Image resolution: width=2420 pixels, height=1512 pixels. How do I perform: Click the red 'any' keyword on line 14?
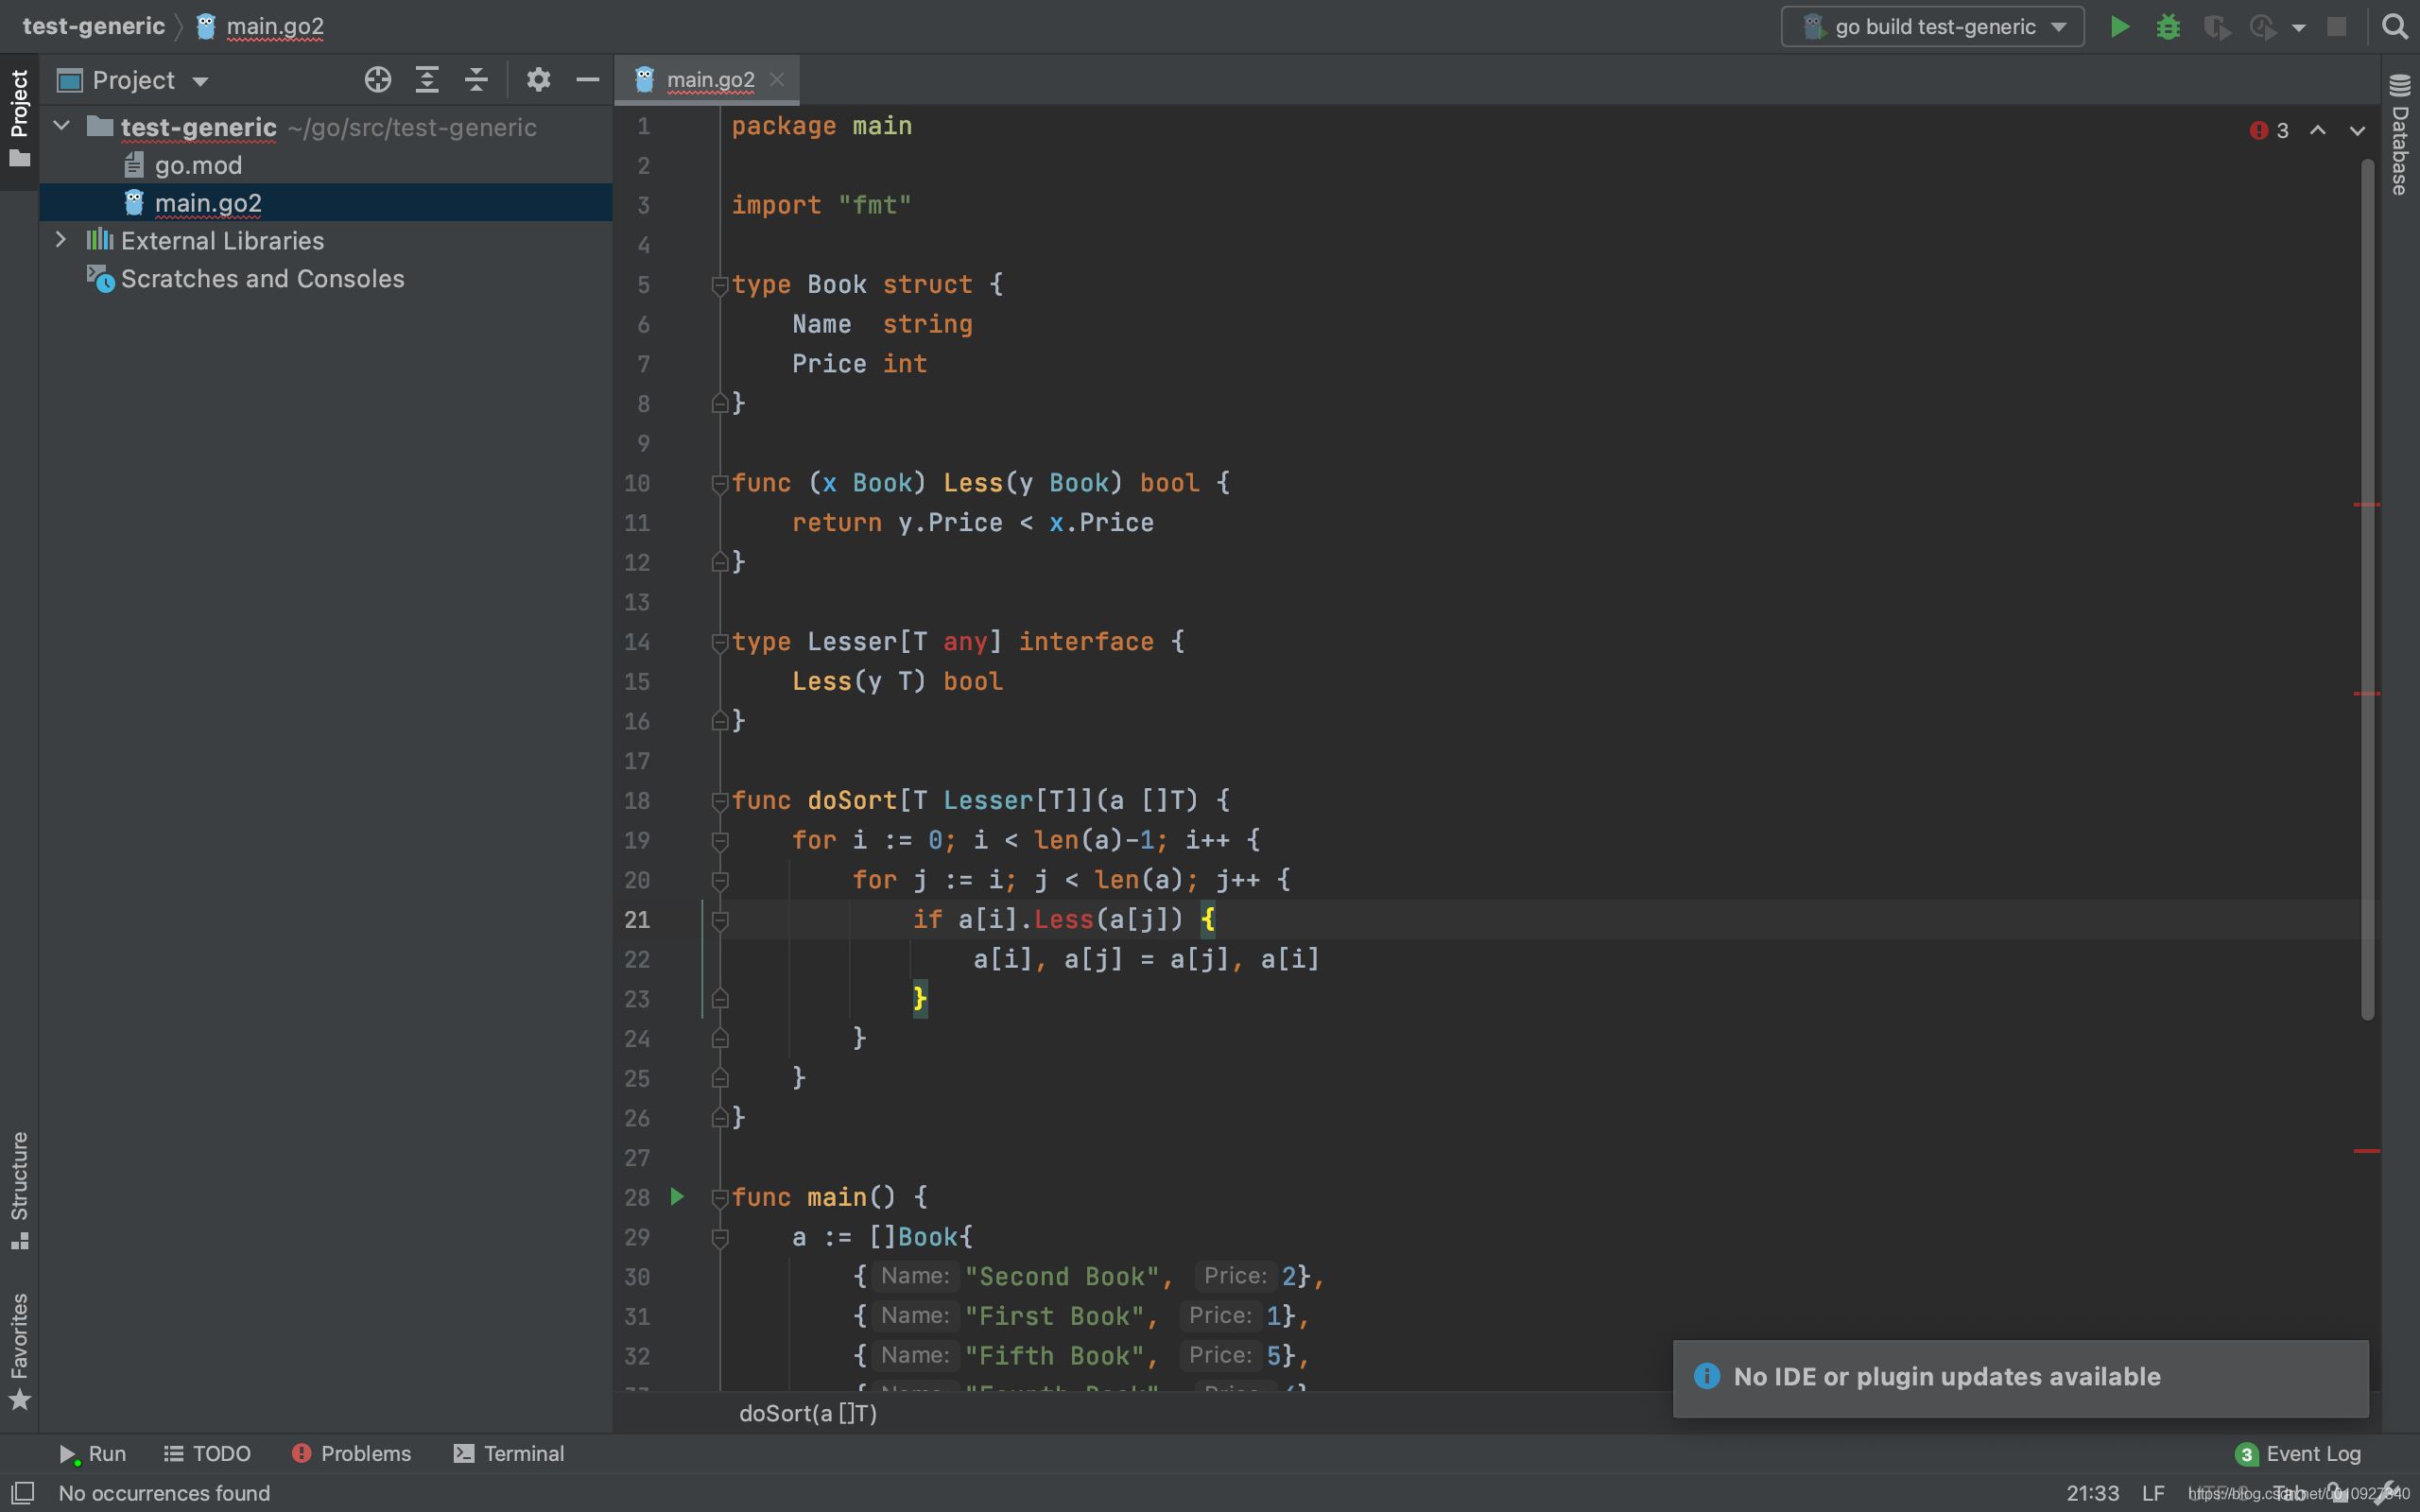(x=965, y=641)
